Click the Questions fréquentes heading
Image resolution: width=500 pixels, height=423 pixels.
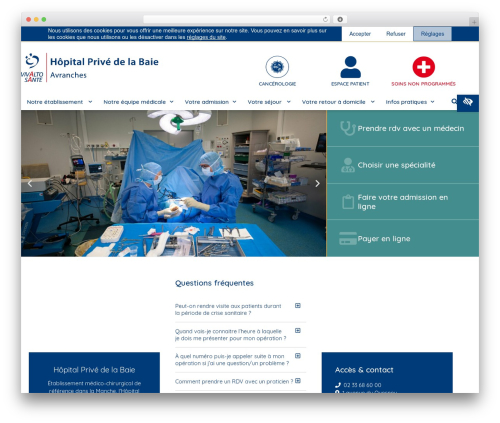tap(214, 283)
